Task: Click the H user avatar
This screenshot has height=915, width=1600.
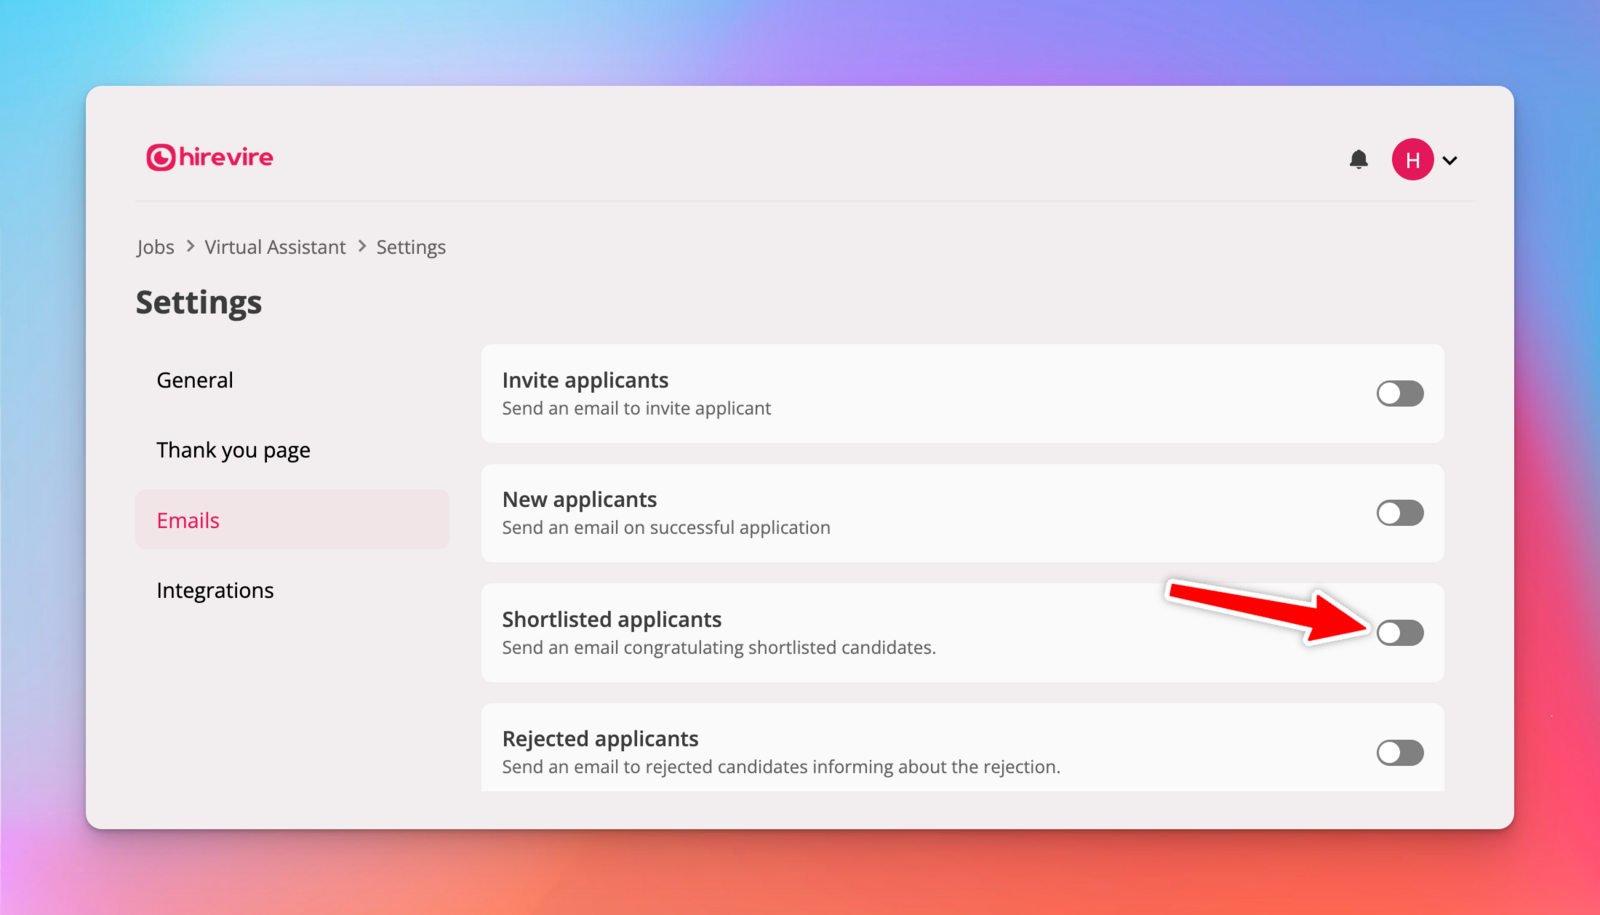Action: pyautogui.click(x=1412, y=160)
